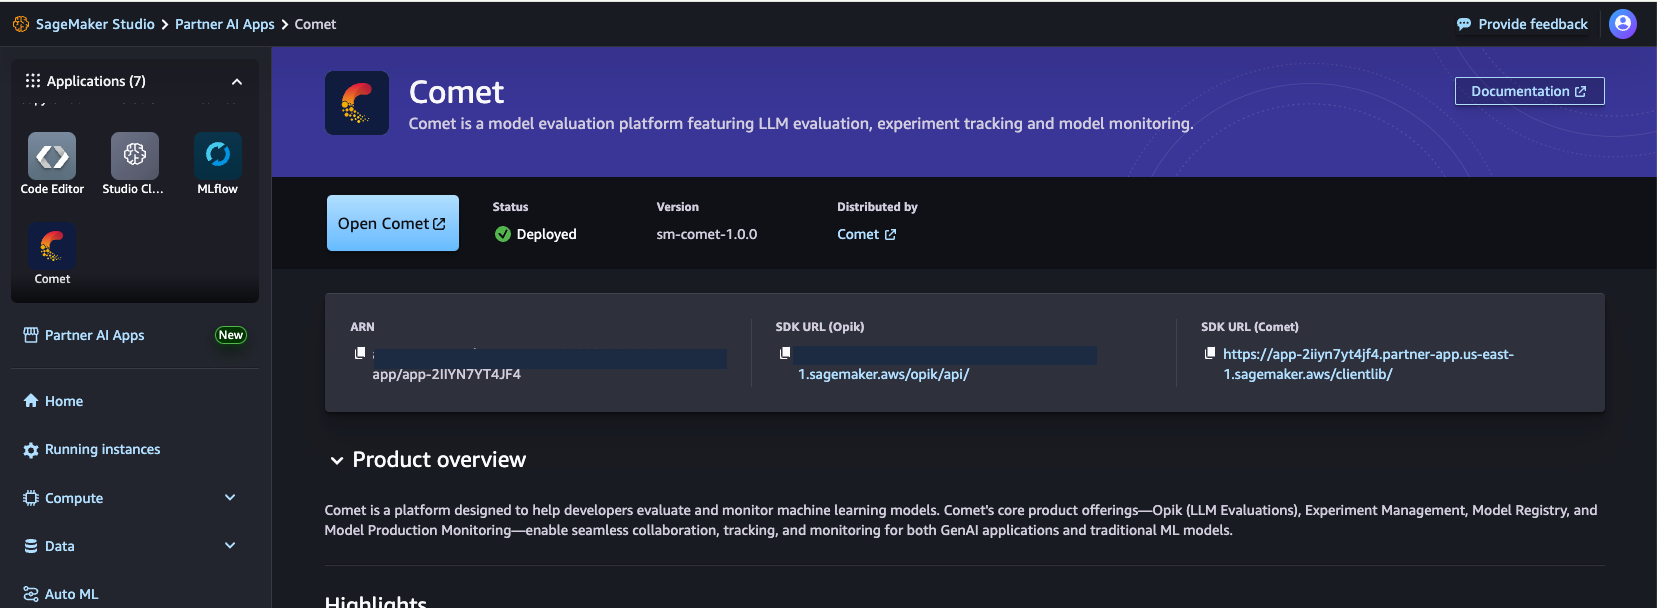Viewport: 1657px width, 608px height.
Task: Copy the Comet SDK URL
Action: tap(1210, 352)
